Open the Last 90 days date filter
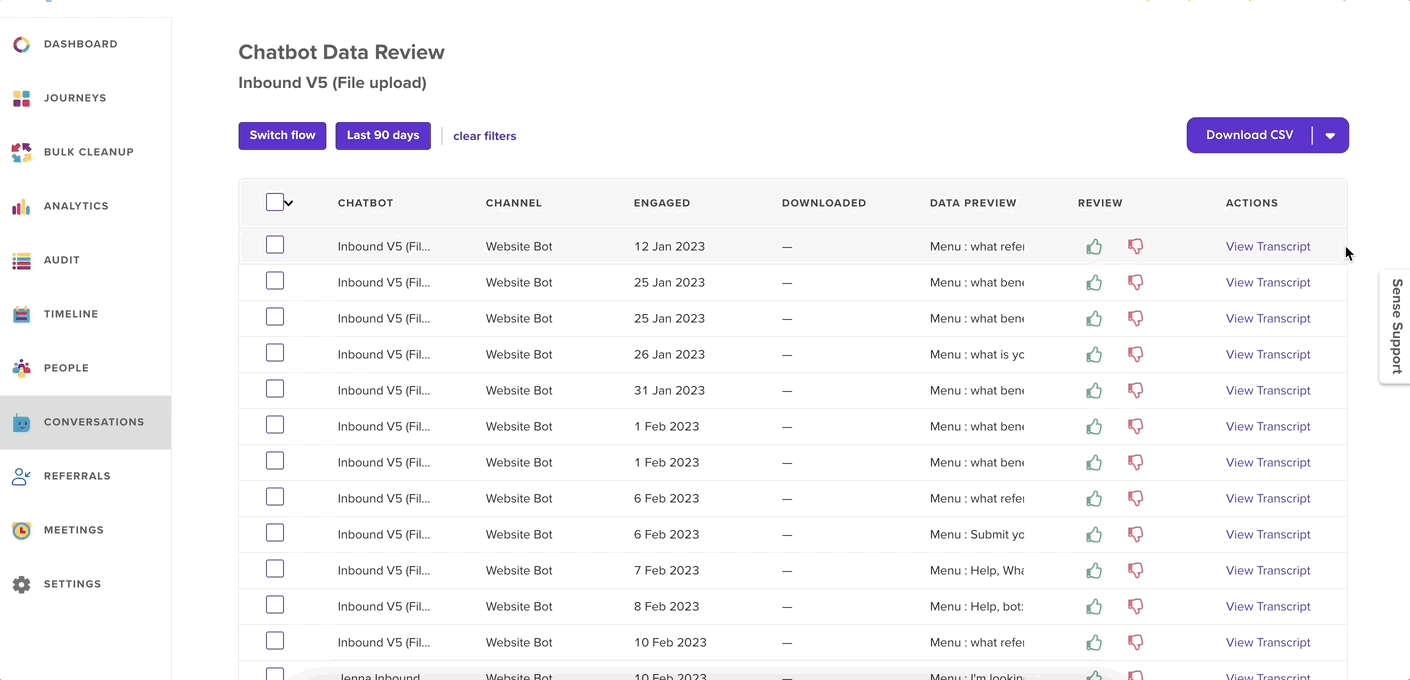1410x680 pixels. [383, 136]
